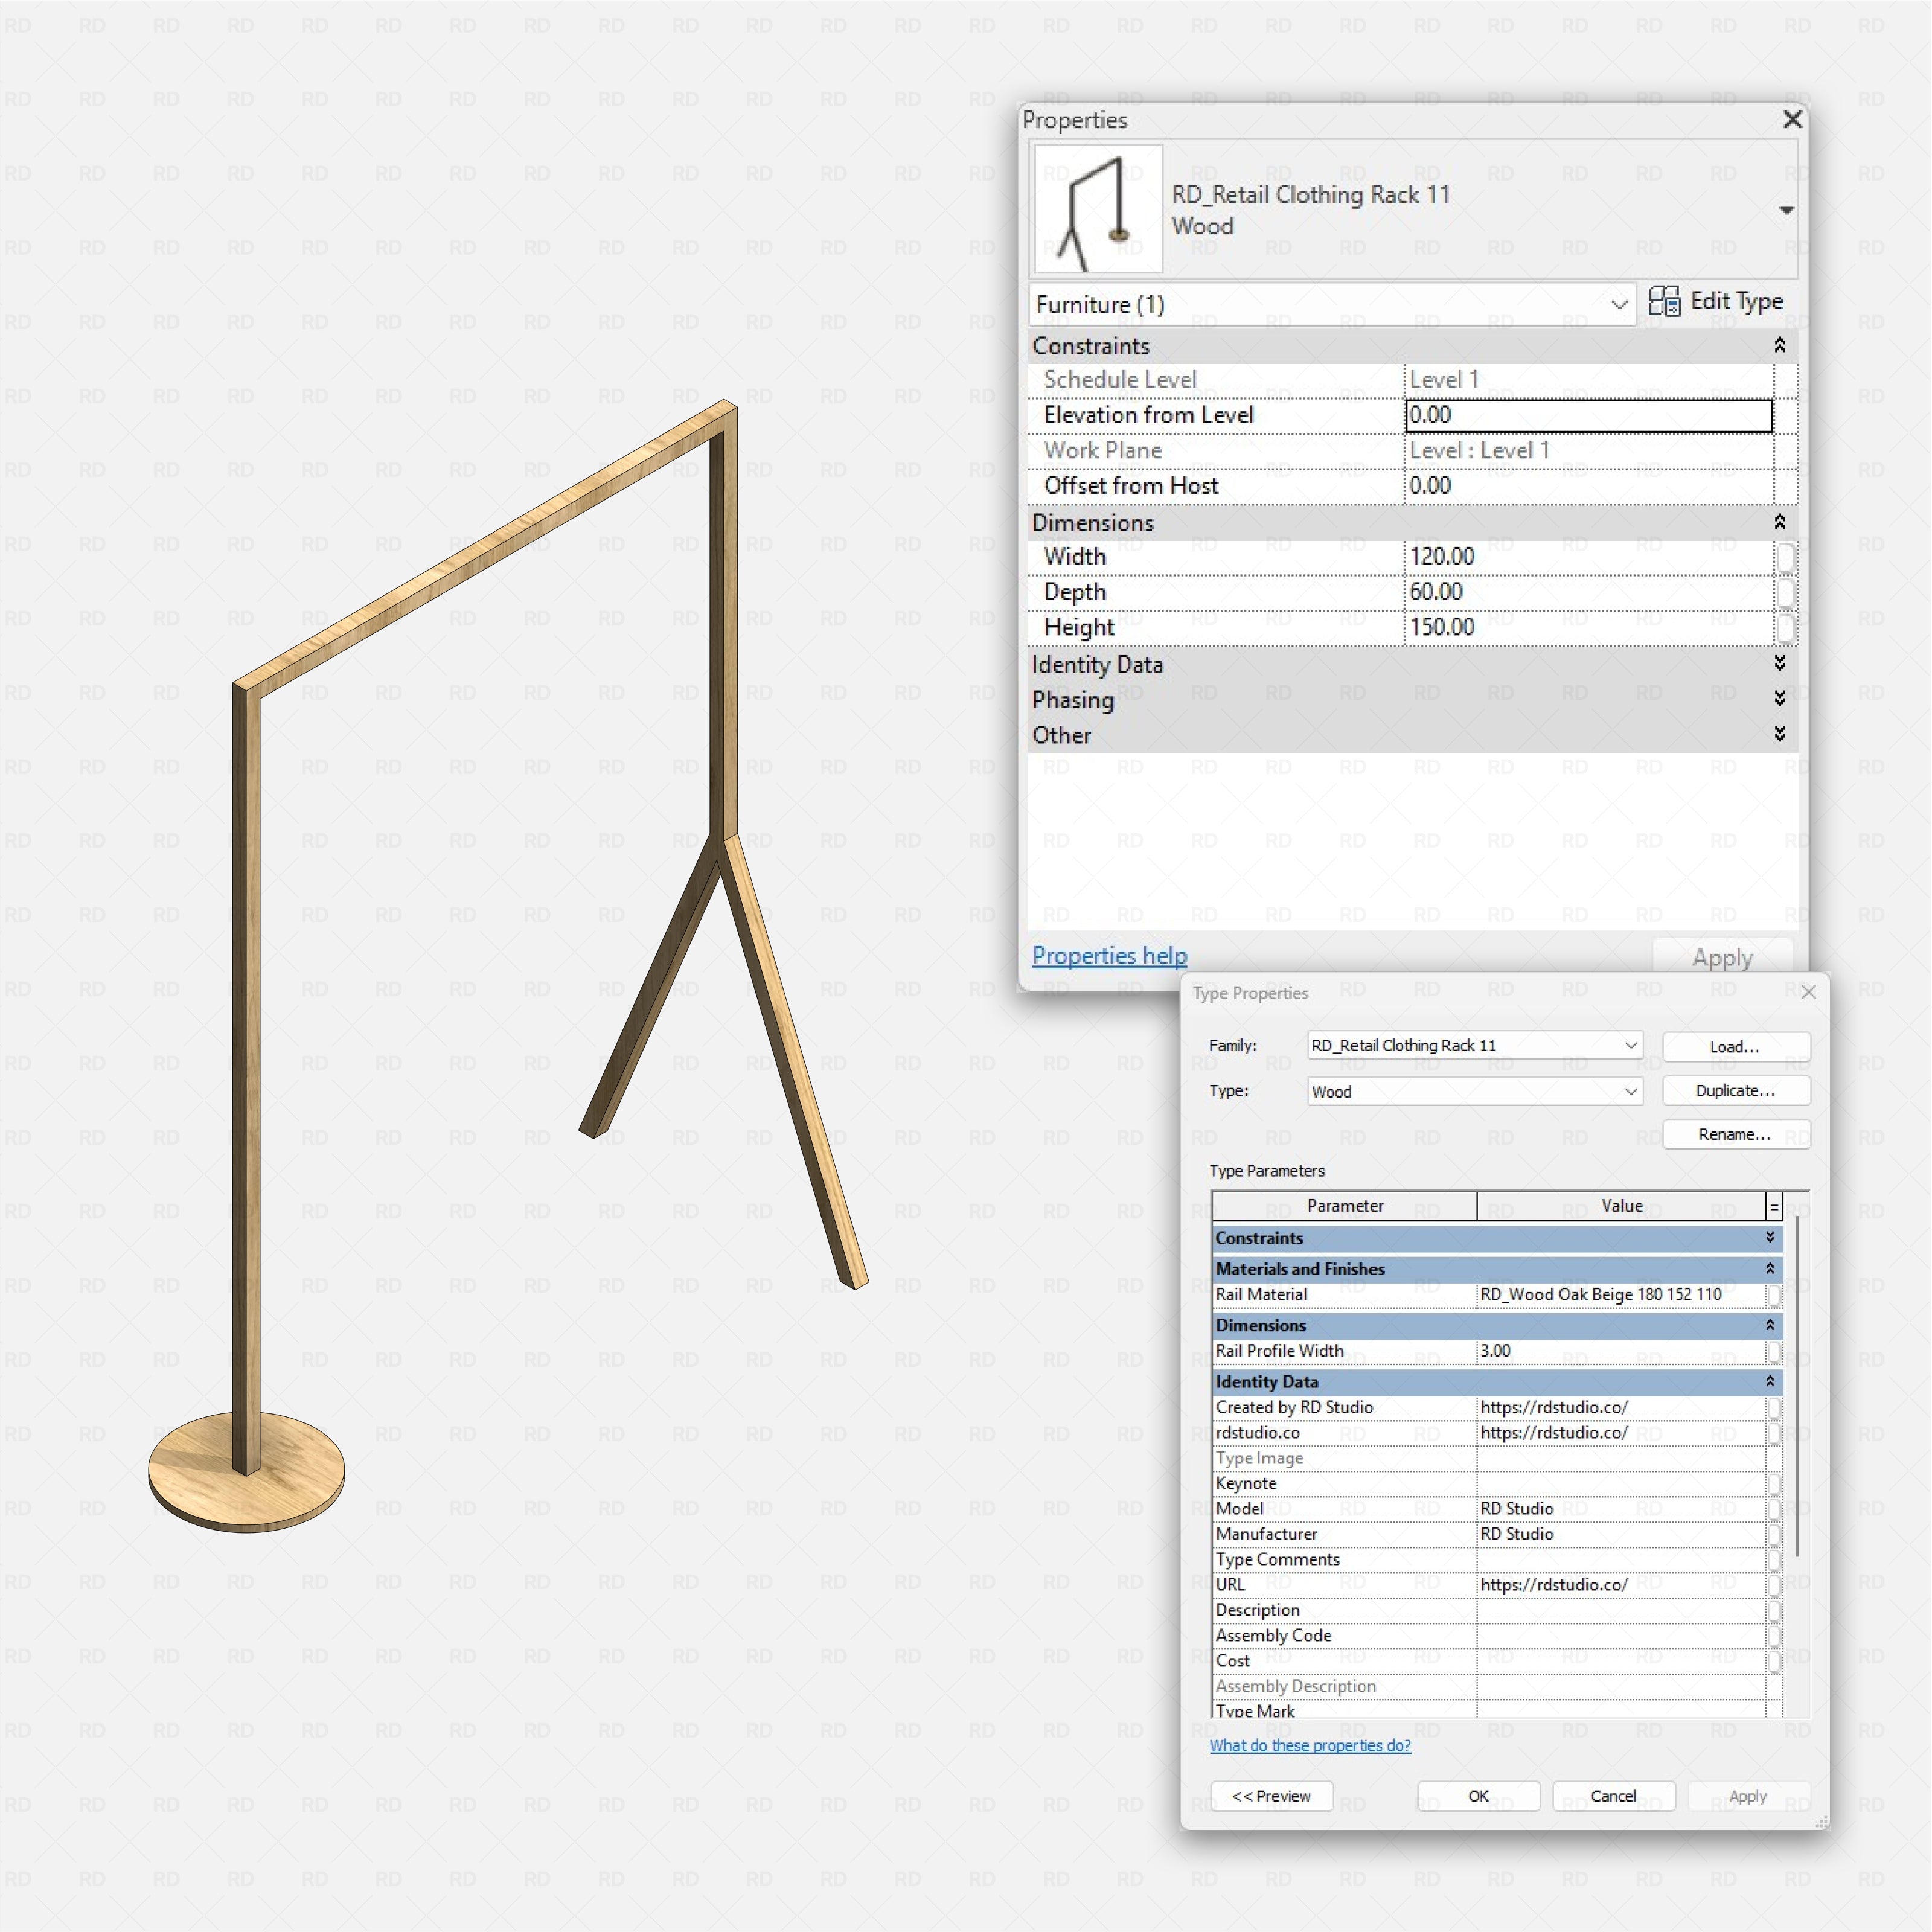
Task: Click associate parameter button for Depth
Action: (x=1785, y=592)
